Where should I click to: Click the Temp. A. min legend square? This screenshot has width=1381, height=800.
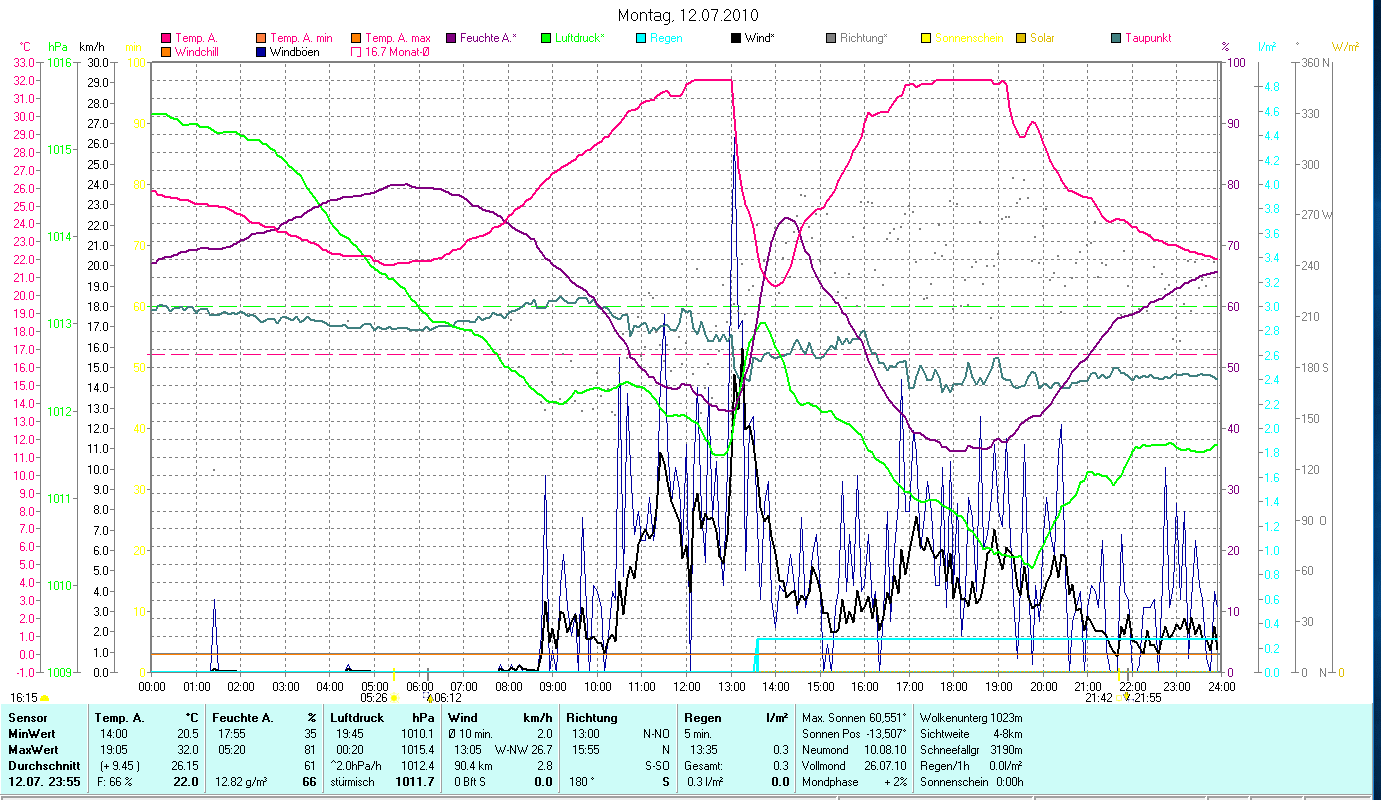(x=261, y=38)
